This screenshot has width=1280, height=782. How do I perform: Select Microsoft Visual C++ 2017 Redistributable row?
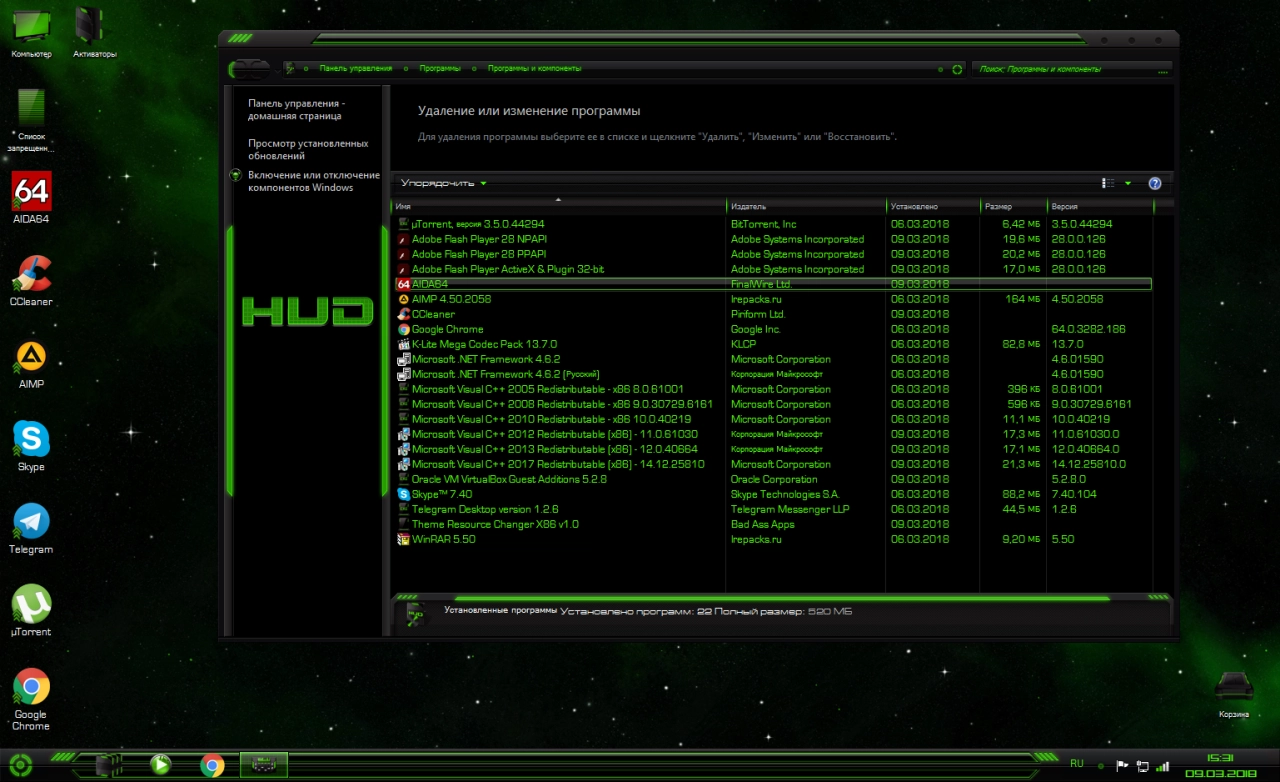click(772, 464)
